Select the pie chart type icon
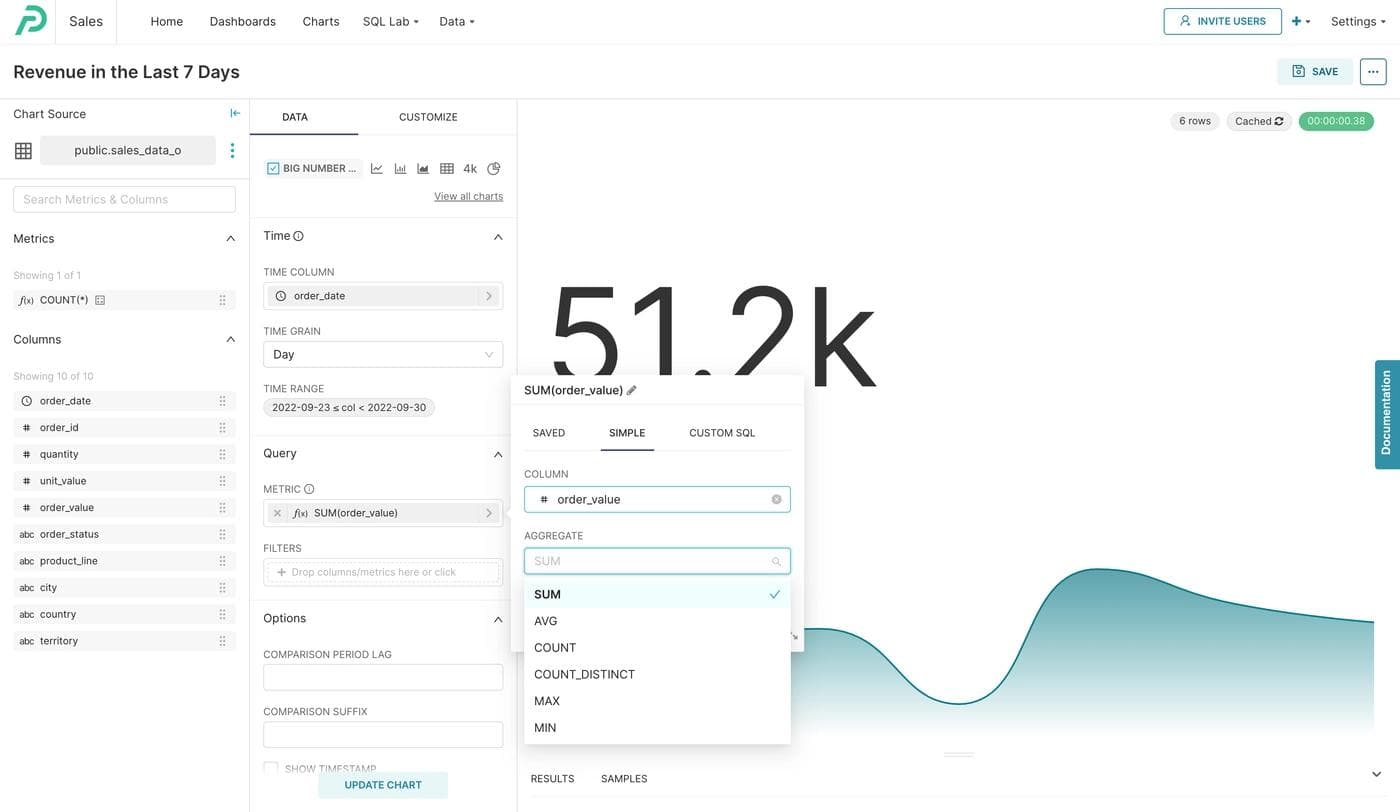 point(494,169)
